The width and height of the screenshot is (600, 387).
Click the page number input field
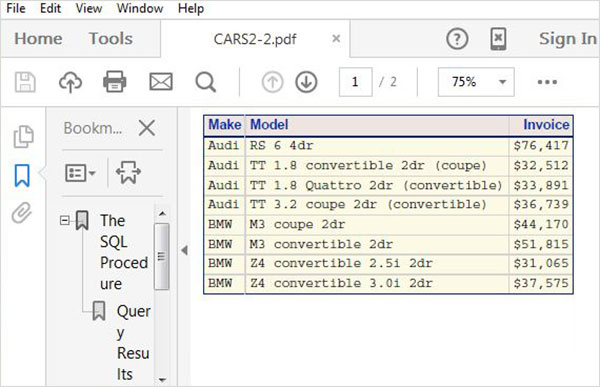click(355, 82)
